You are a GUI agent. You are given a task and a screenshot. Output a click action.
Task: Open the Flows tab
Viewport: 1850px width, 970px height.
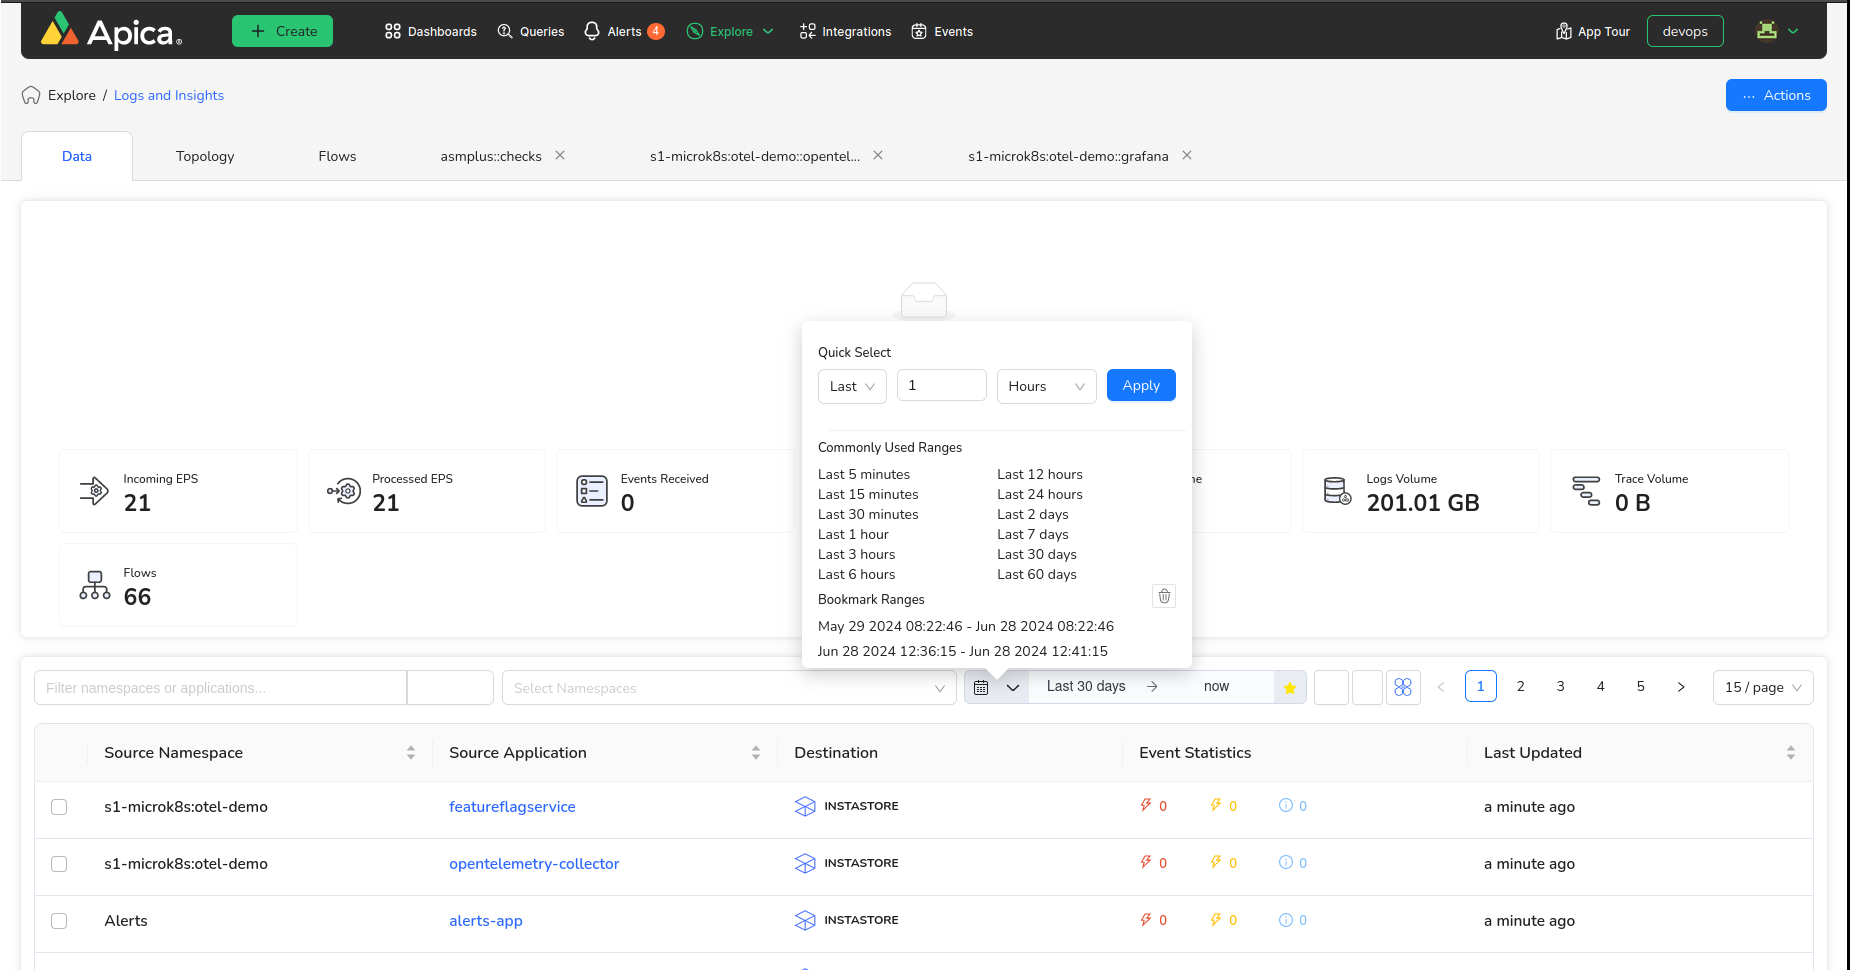tap(337, 157)
